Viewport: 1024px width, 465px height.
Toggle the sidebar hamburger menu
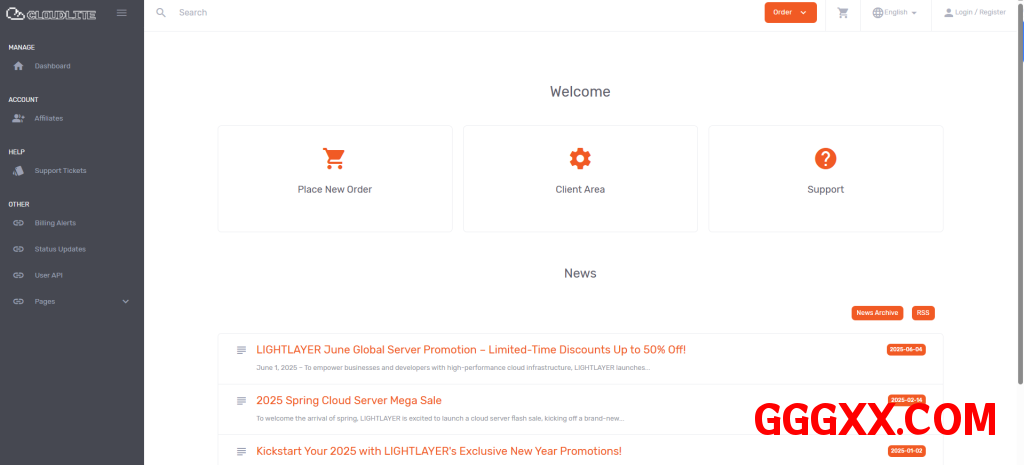point(122,13)
